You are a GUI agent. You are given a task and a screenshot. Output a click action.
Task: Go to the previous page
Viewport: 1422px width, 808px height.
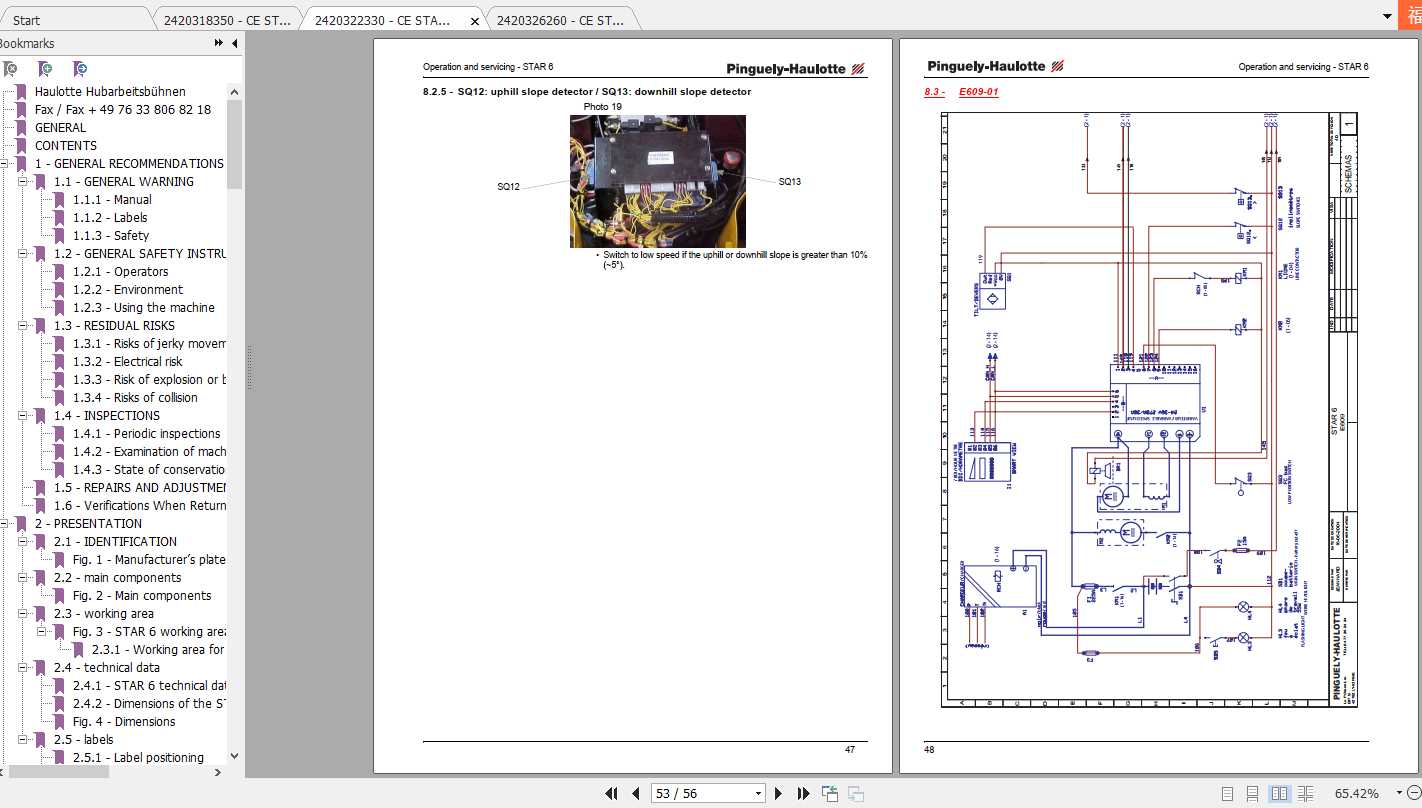click(x=635, y=794)
